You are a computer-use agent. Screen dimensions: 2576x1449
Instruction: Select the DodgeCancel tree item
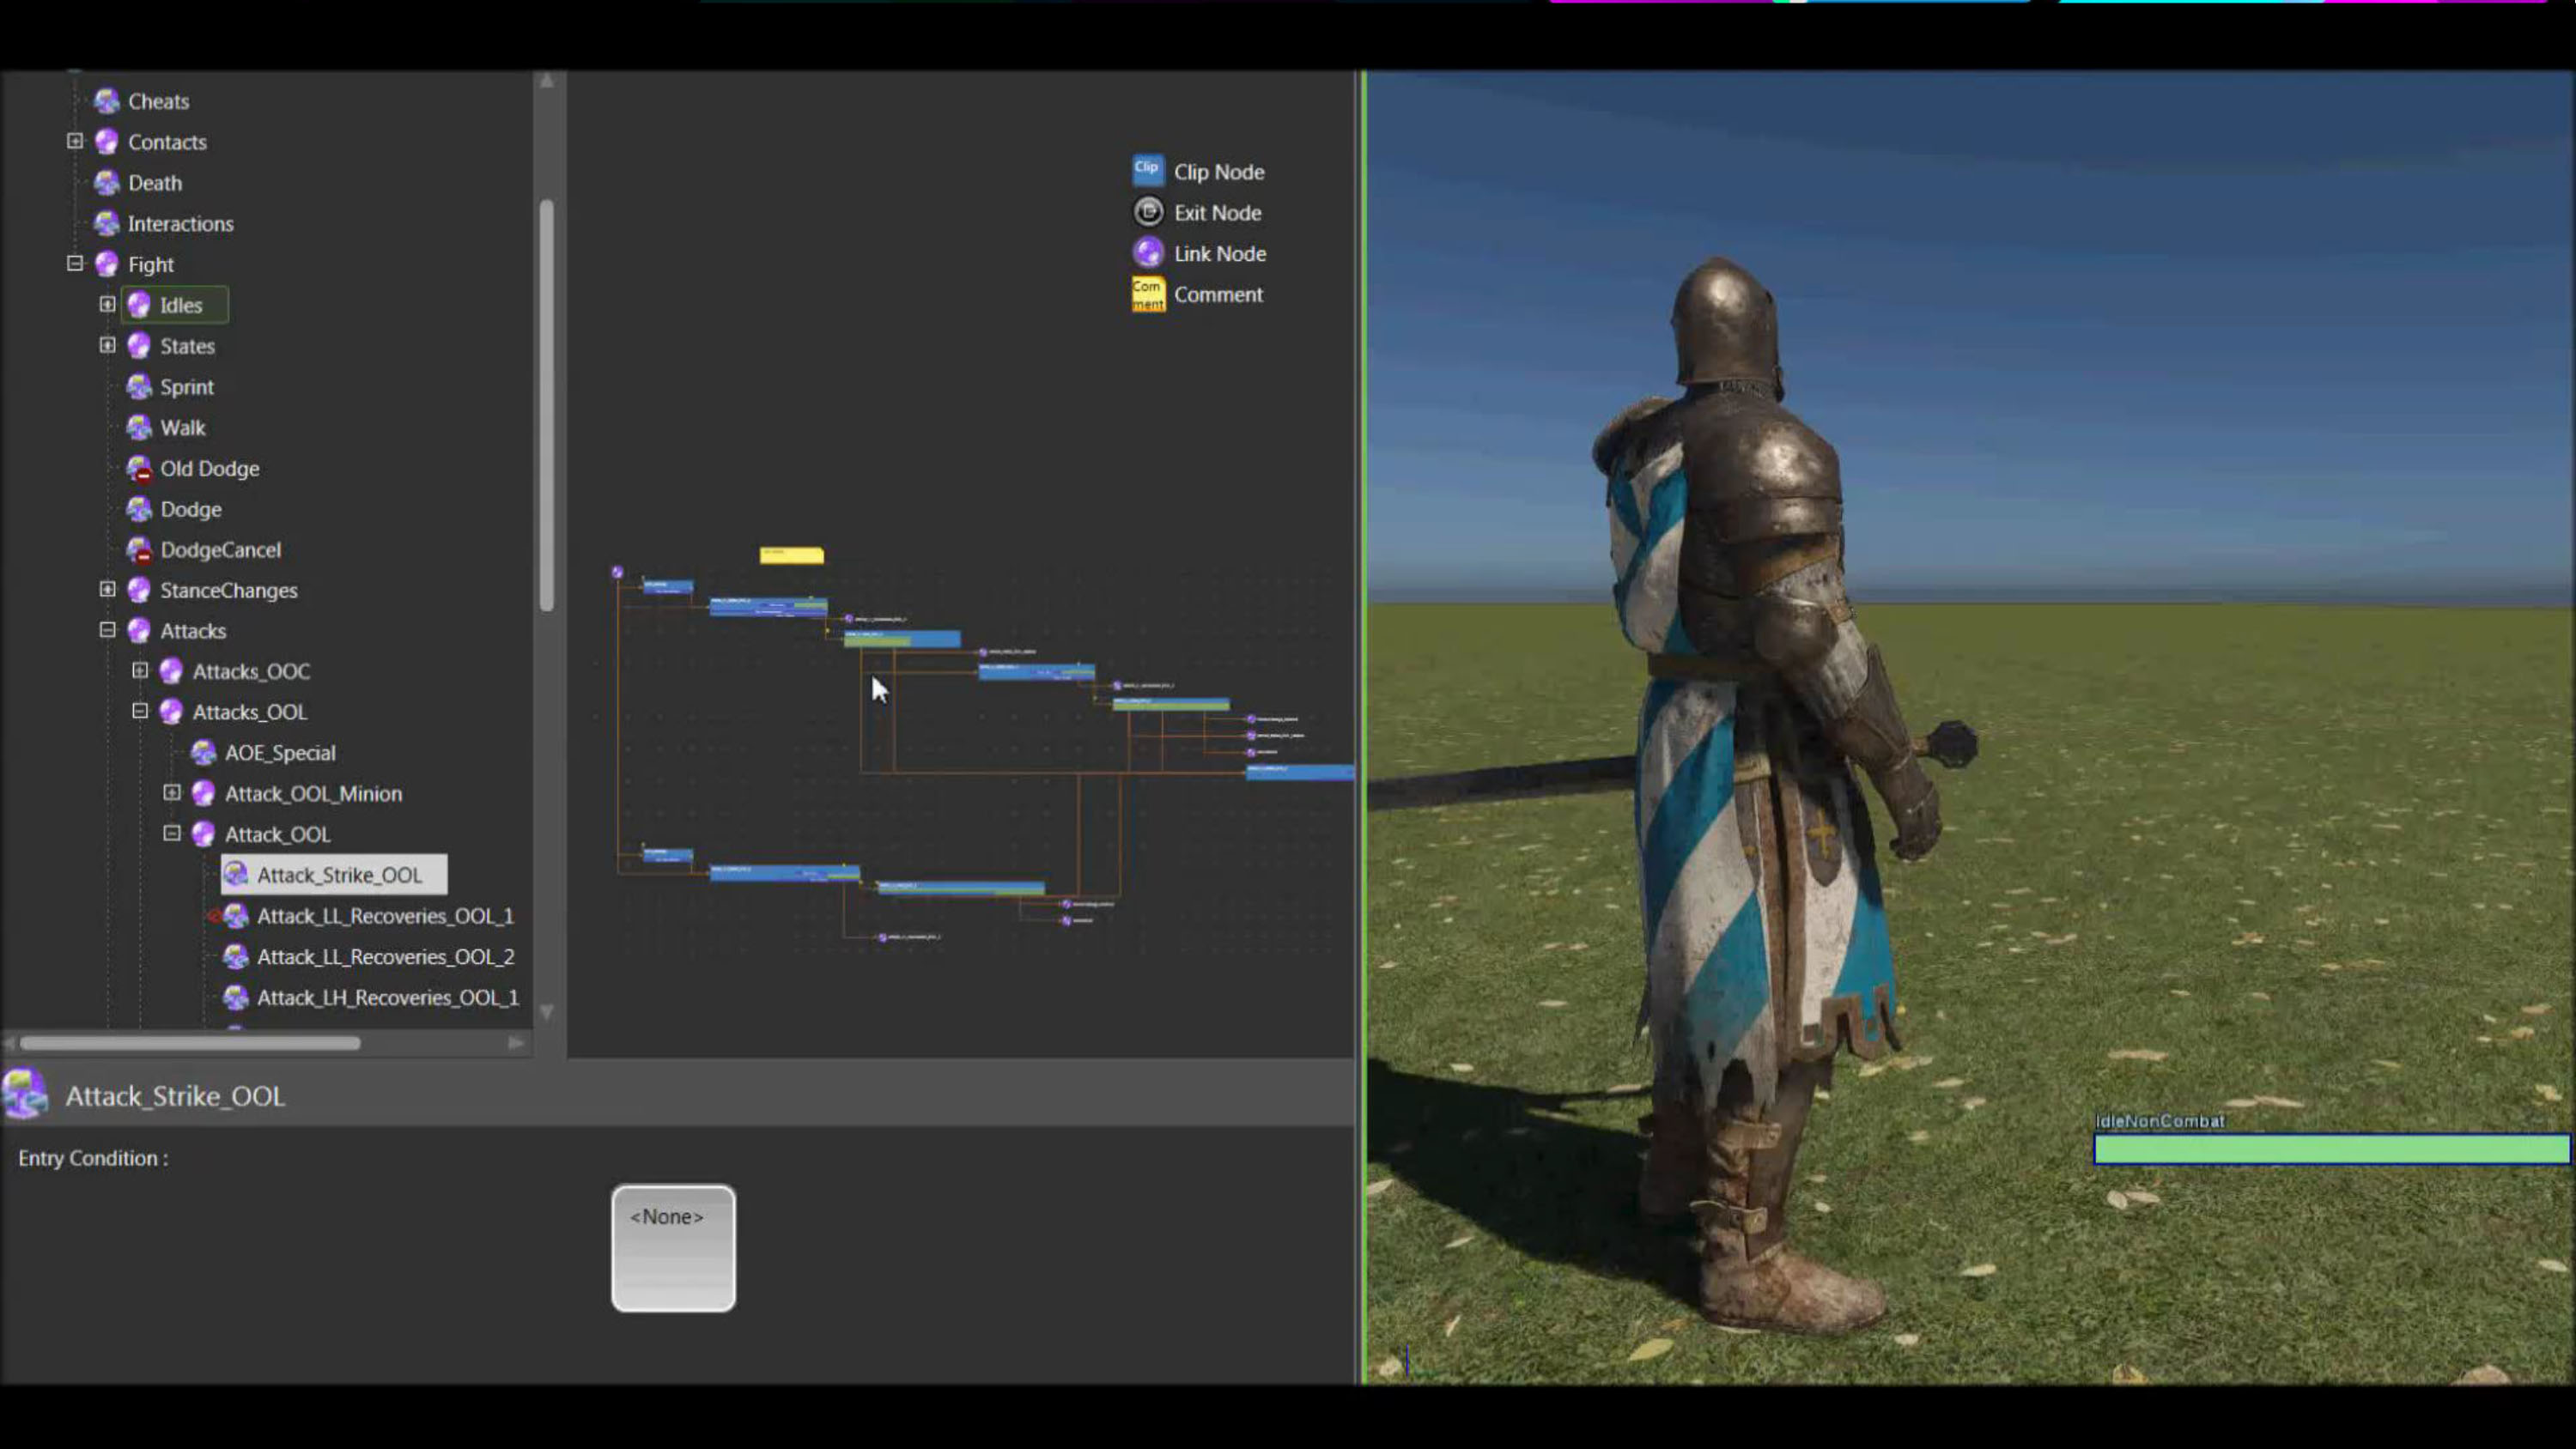pyautogui.click(x=220, y=550)
